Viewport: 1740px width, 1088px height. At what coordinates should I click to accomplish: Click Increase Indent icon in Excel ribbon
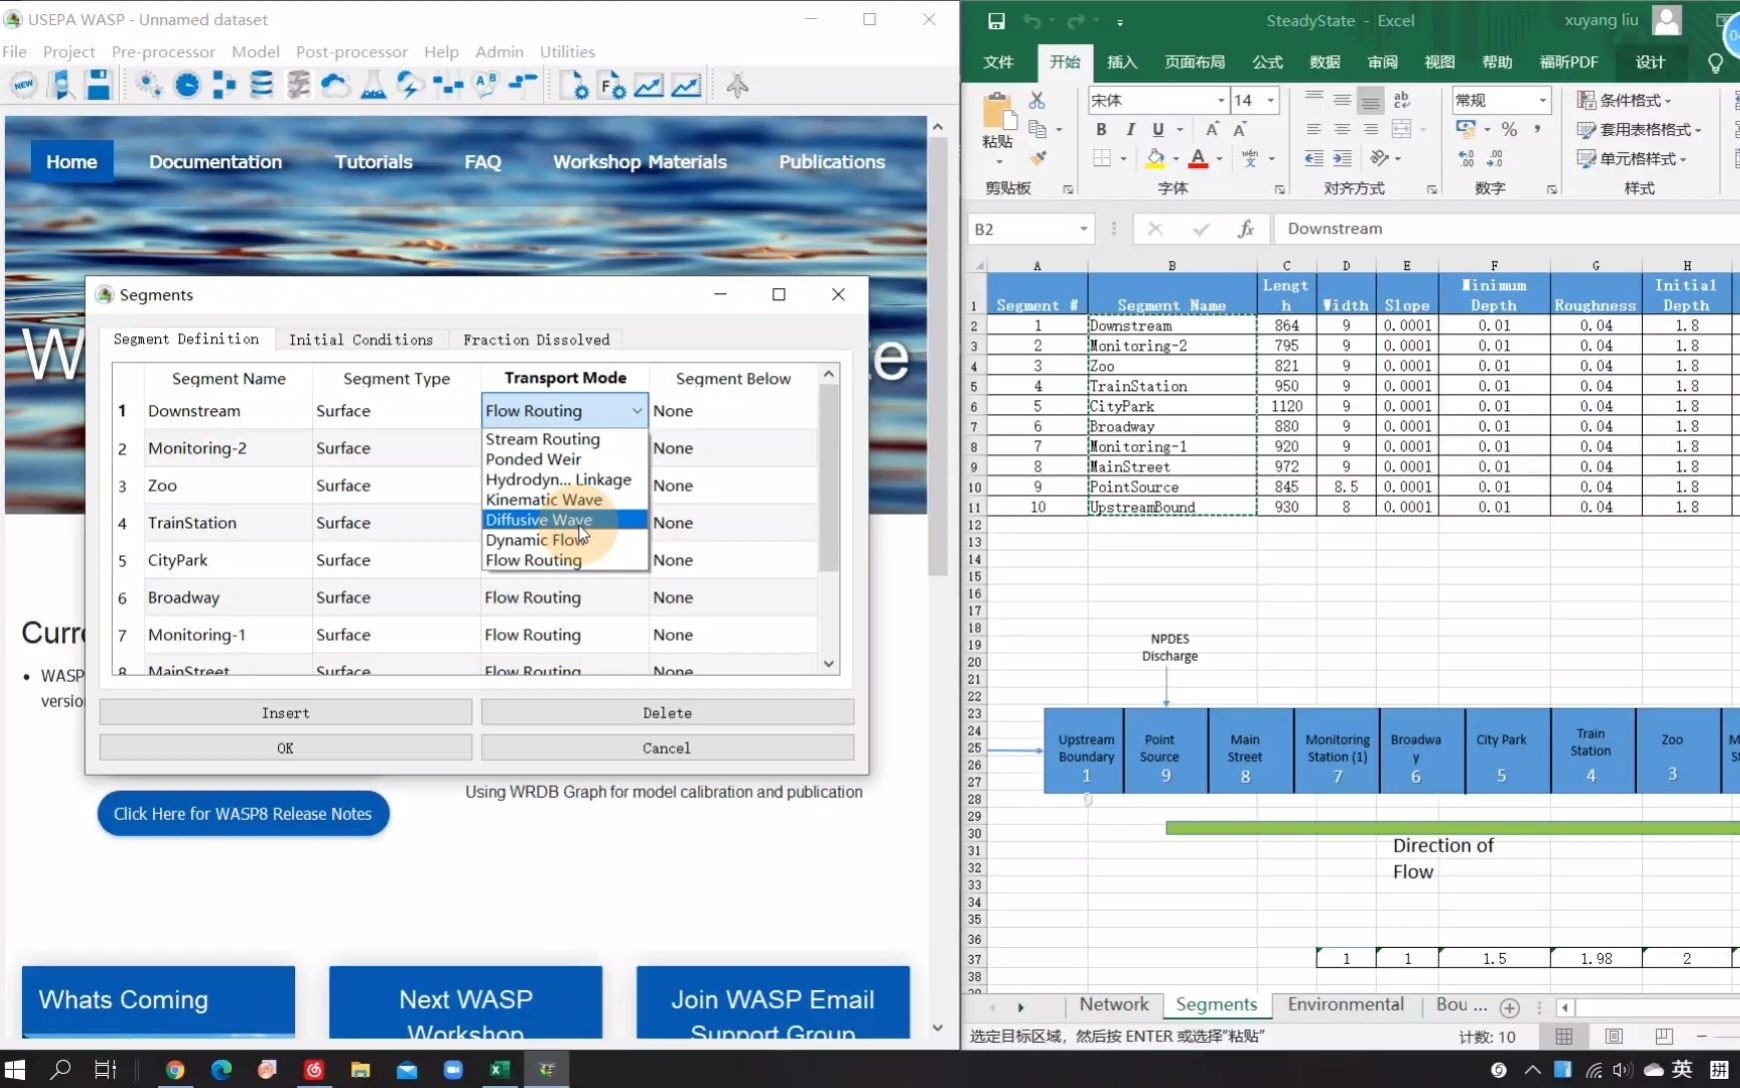click(1342, 158)
